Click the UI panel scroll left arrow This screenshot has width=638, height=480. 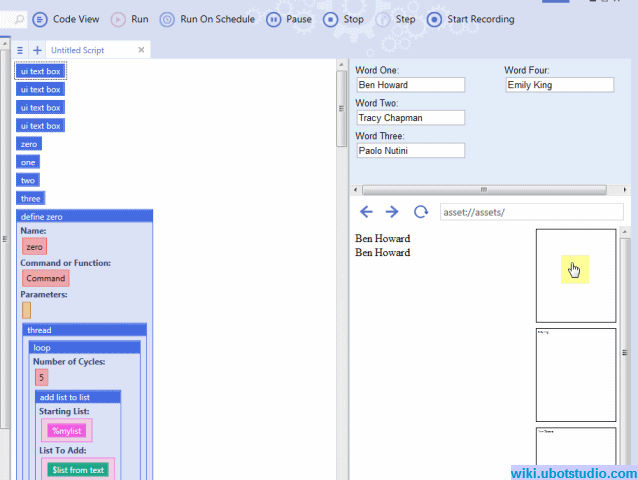click(x=355, y=190)
